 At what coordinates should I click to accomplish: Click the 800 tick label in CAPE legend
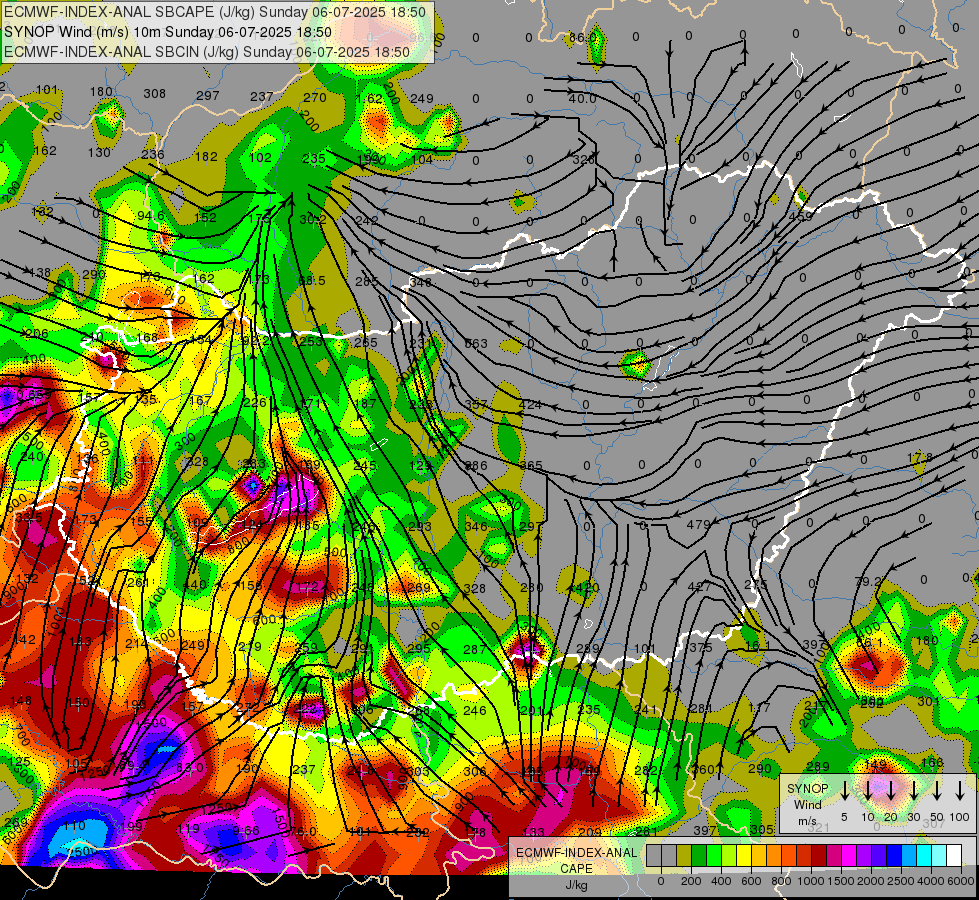pyautogui.click(x=781, y=881)
